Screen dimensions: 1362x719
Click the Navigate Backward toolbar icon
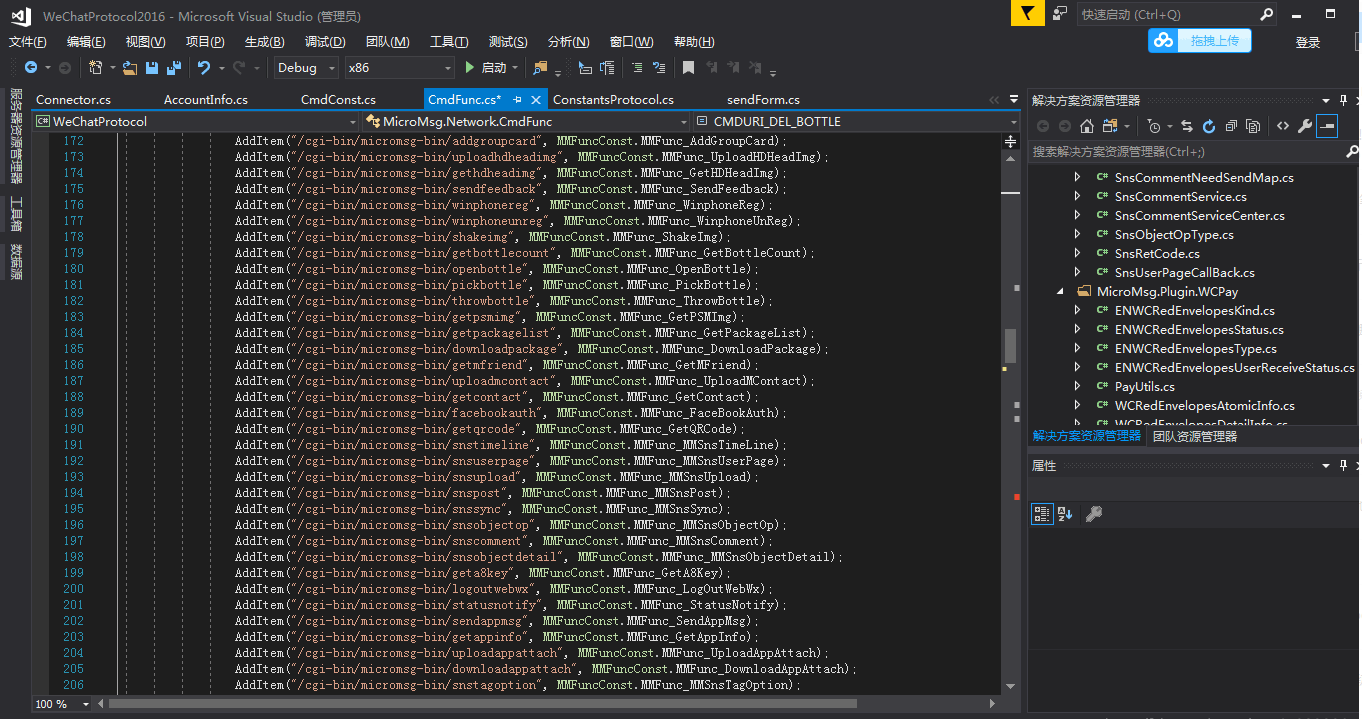(x=31, y=68)
